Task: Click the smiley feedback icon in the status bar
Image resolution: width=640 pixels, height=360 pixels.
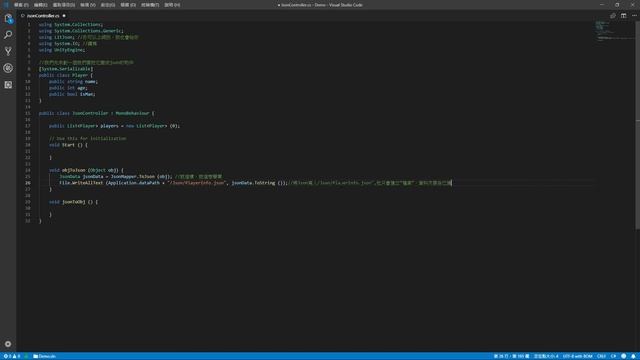Action: point(623,356)
